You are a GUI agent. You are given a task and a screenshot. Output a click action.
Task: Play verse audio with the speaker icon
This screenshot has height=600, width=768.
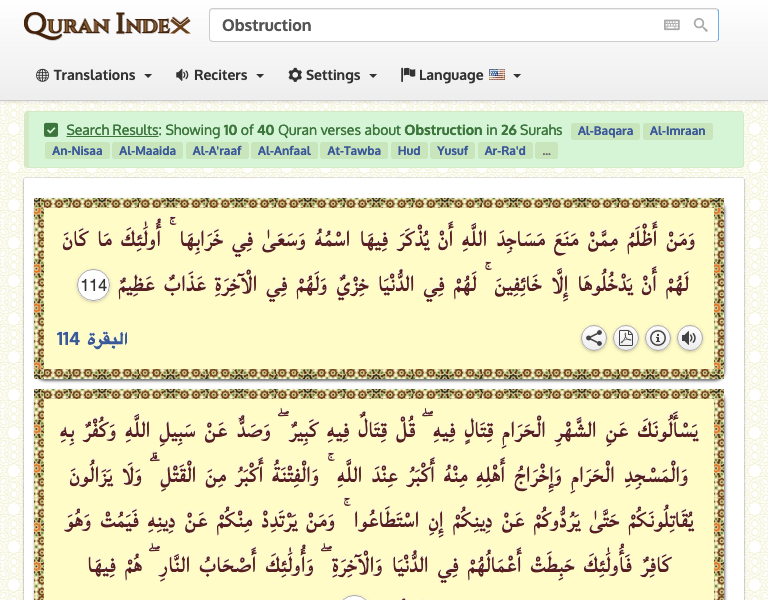tap(689, 338)
